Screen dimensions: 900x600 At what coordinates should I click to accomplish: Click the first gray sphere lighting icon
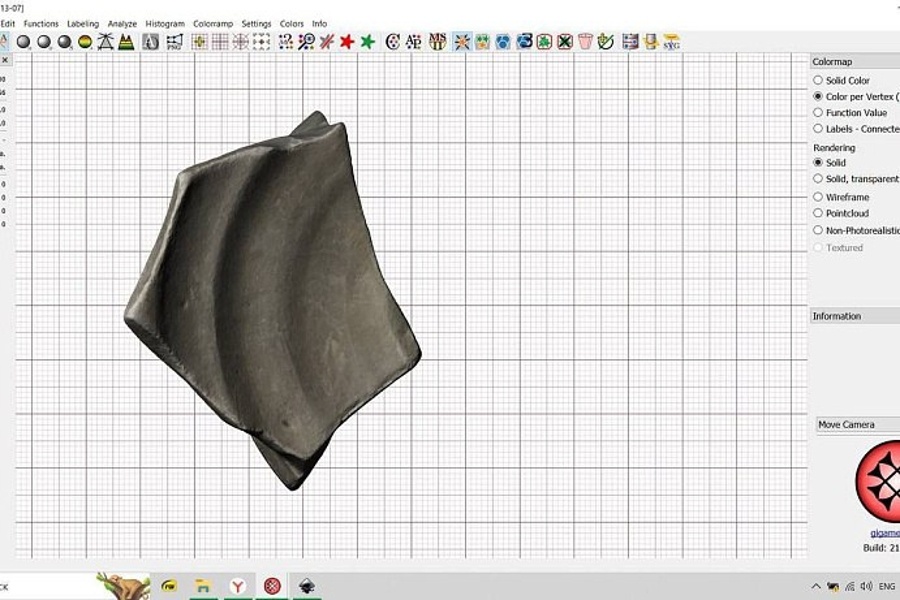pyautogui.click(x=24, y=42)
